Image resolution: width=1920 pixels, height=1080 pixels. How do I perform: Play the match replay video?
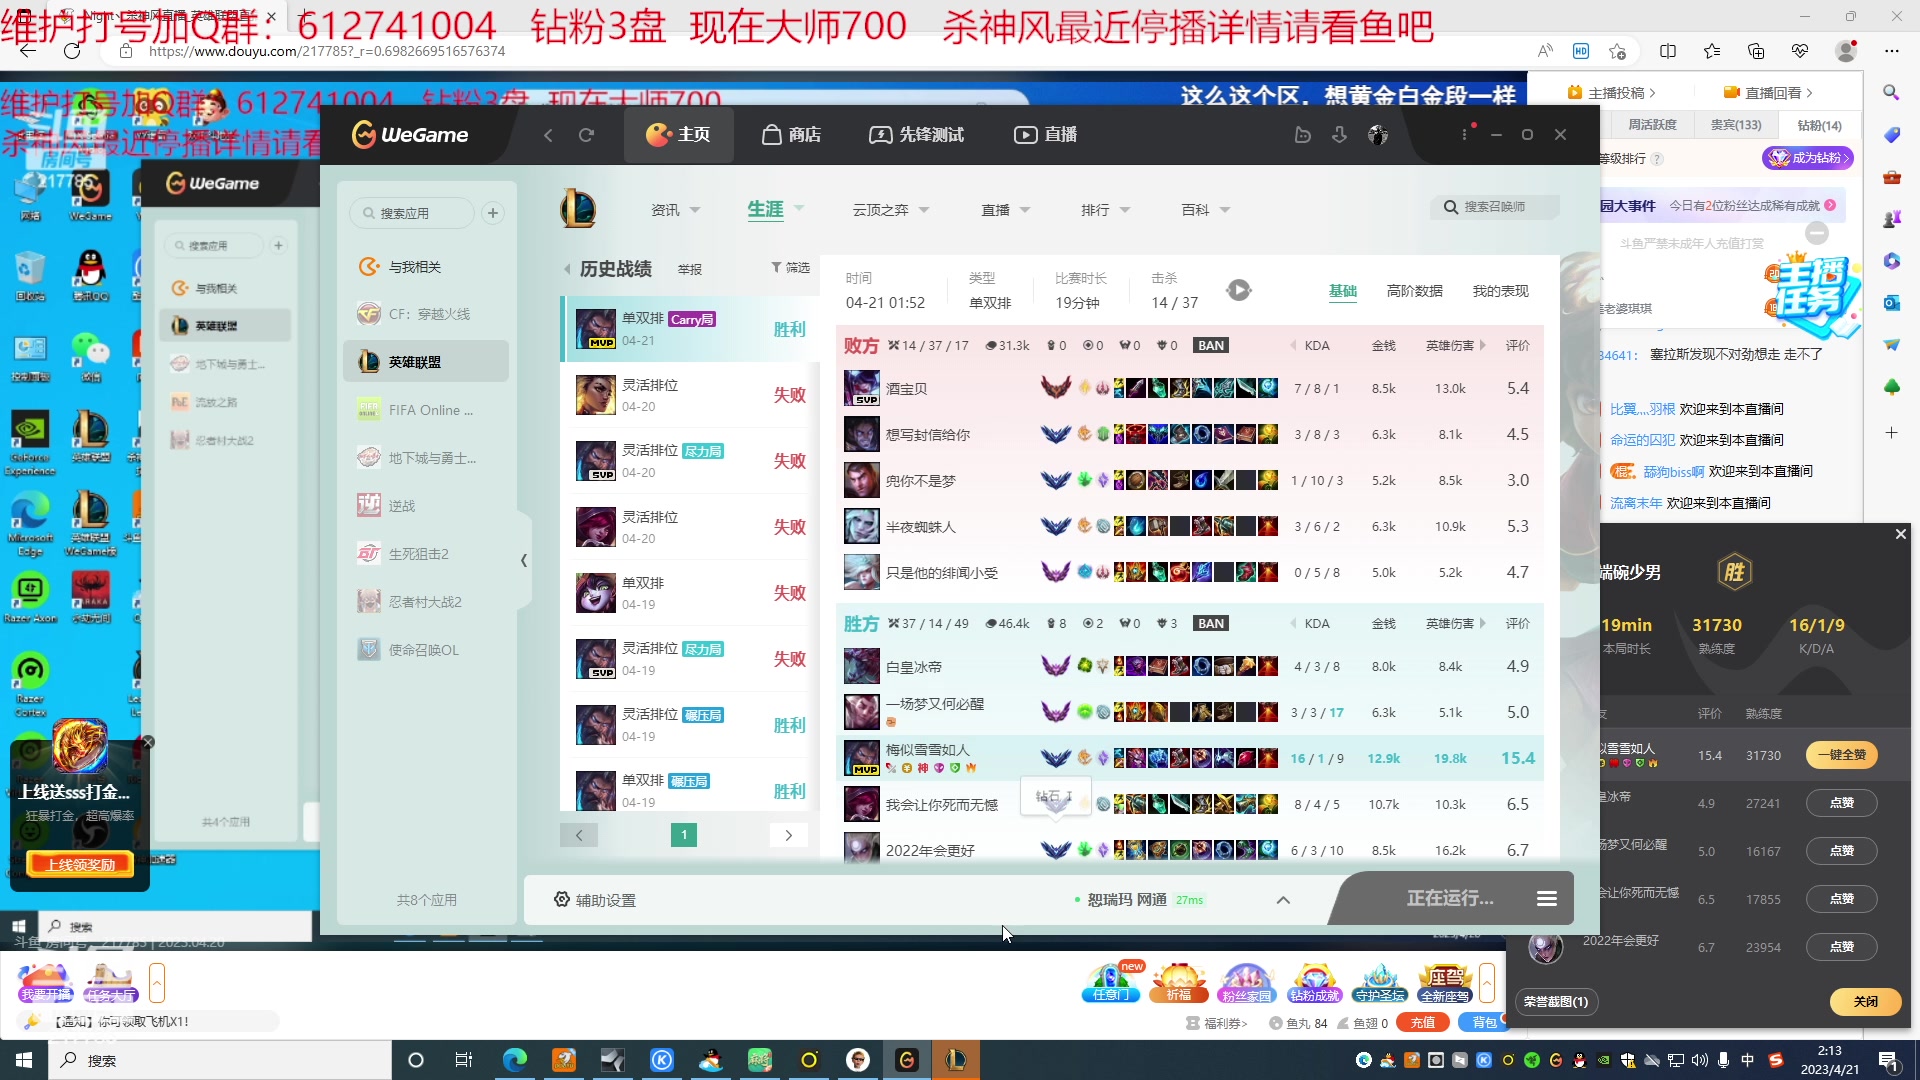pos(1239,289)
